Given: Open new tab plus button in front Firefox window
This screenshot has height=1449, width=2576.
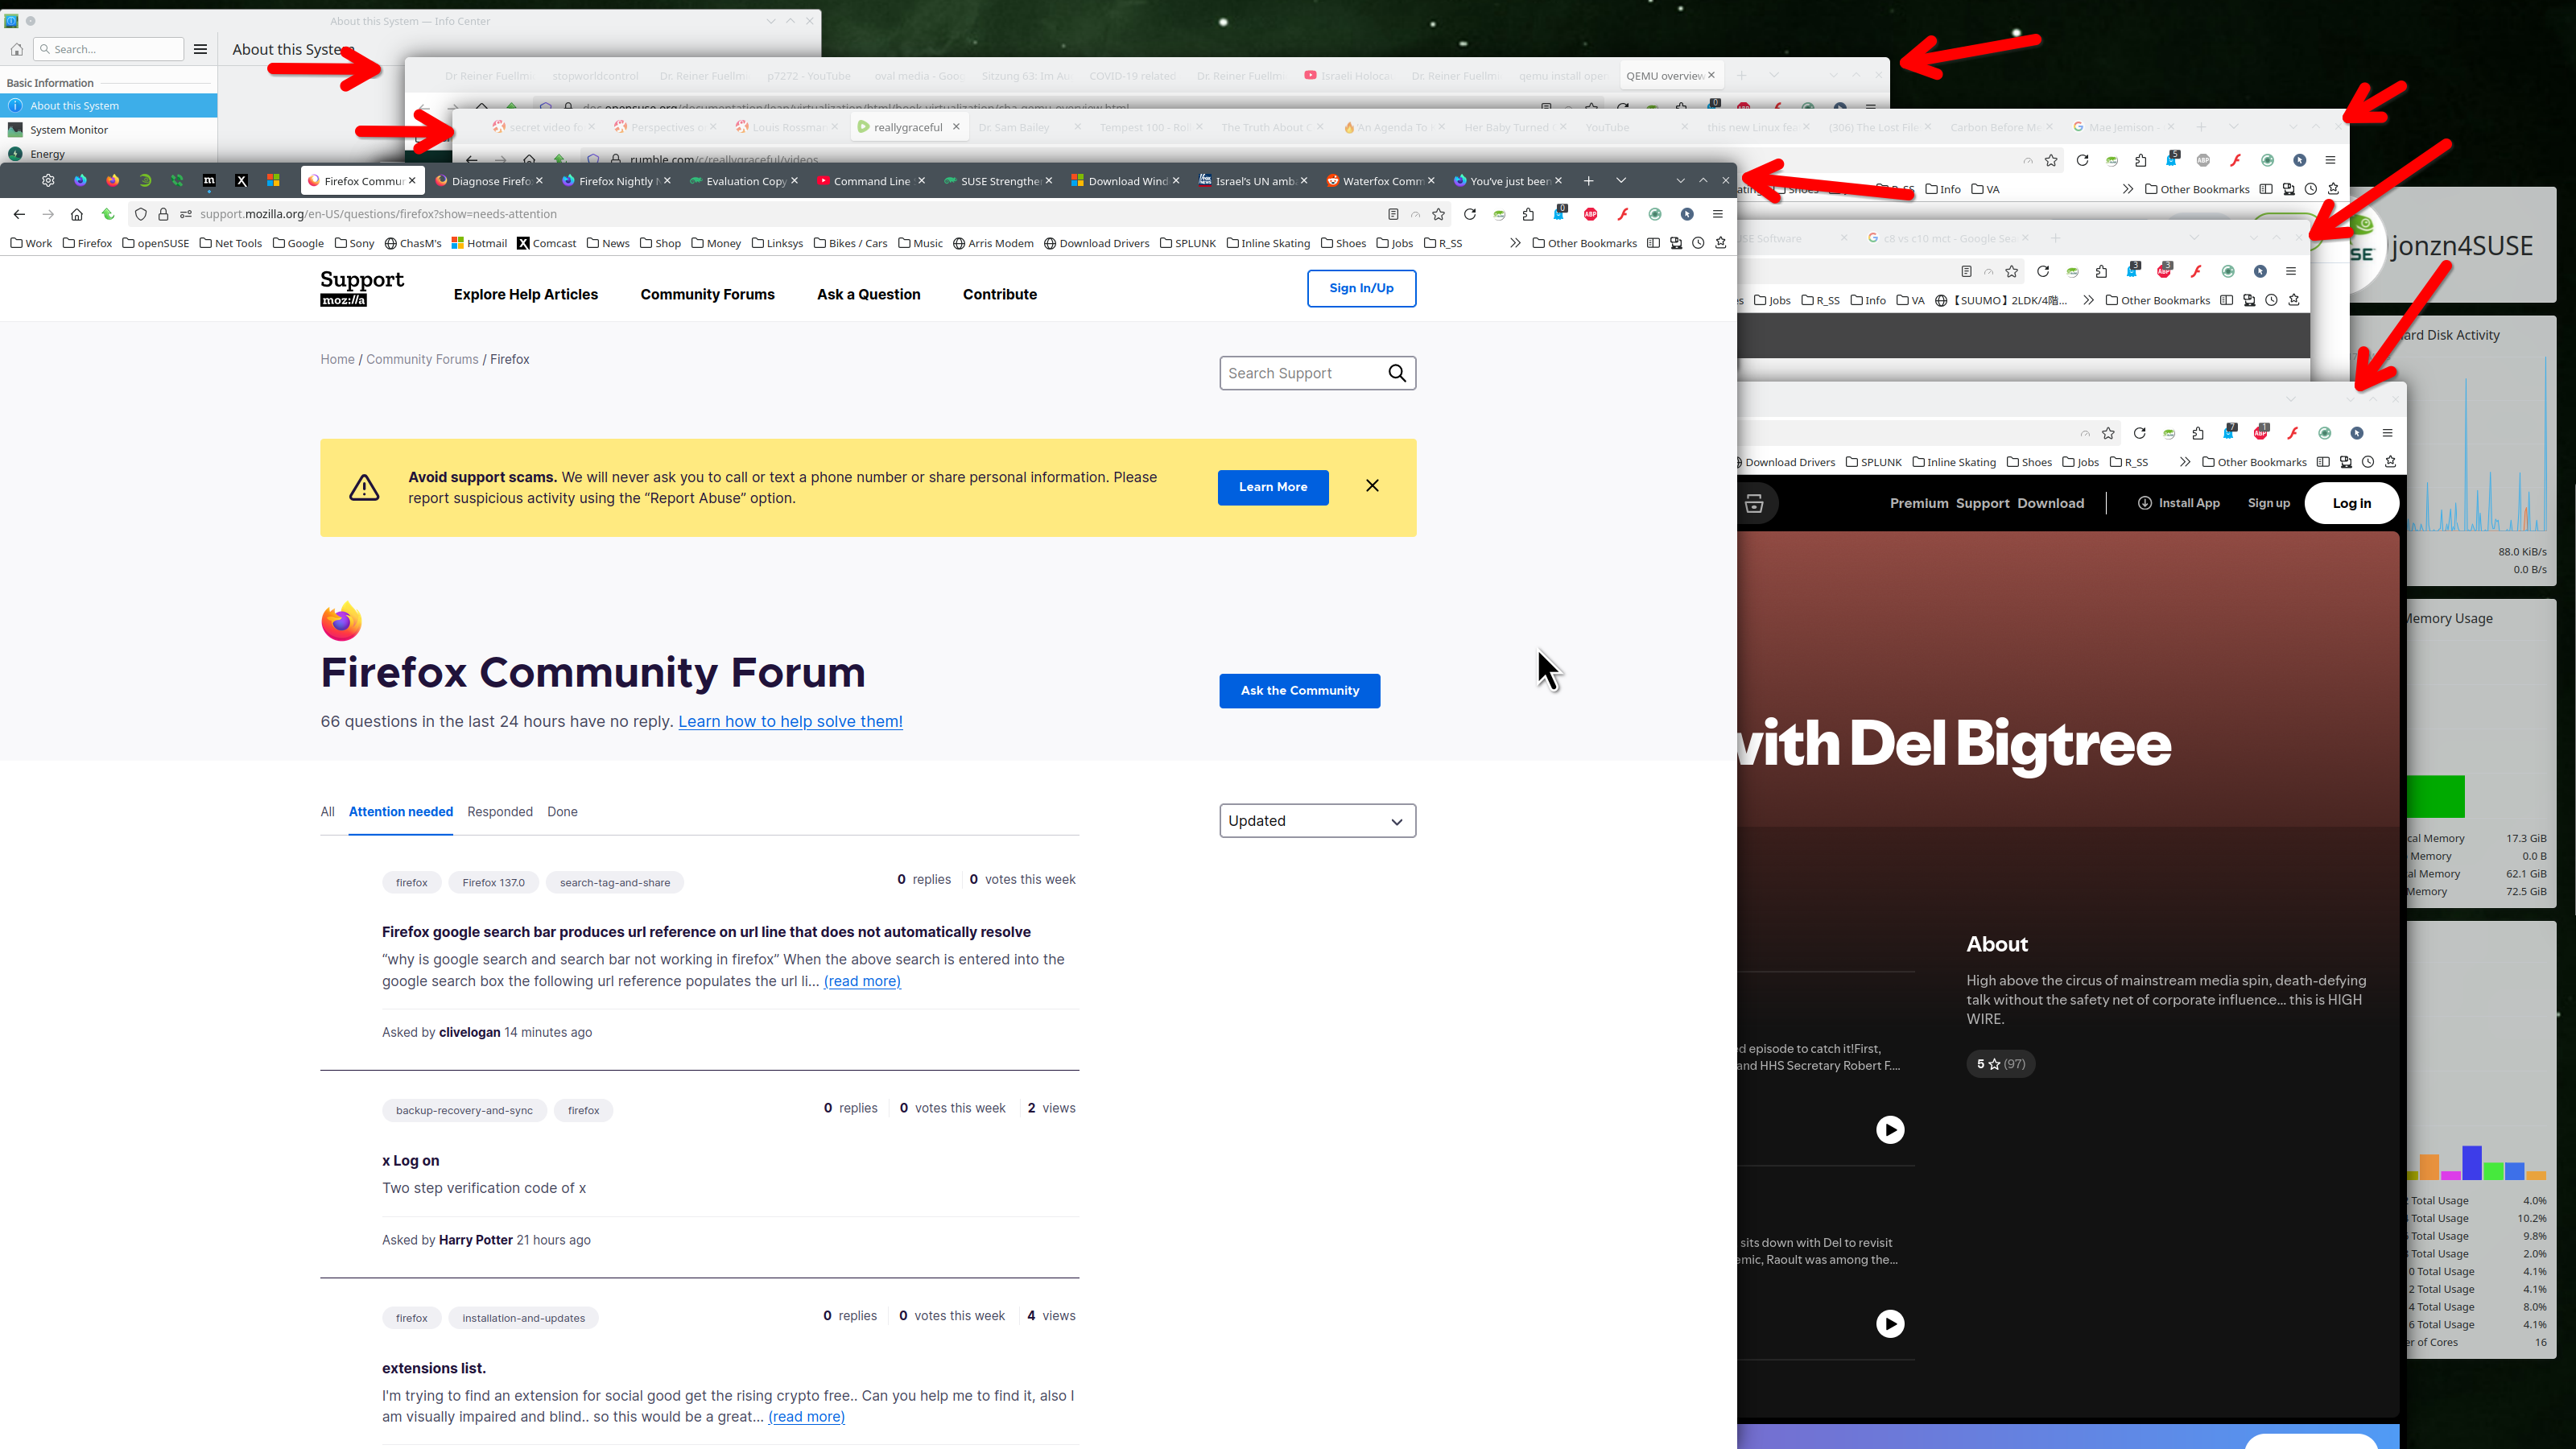Looking at the screenshot, I should tap(1588, 181).
